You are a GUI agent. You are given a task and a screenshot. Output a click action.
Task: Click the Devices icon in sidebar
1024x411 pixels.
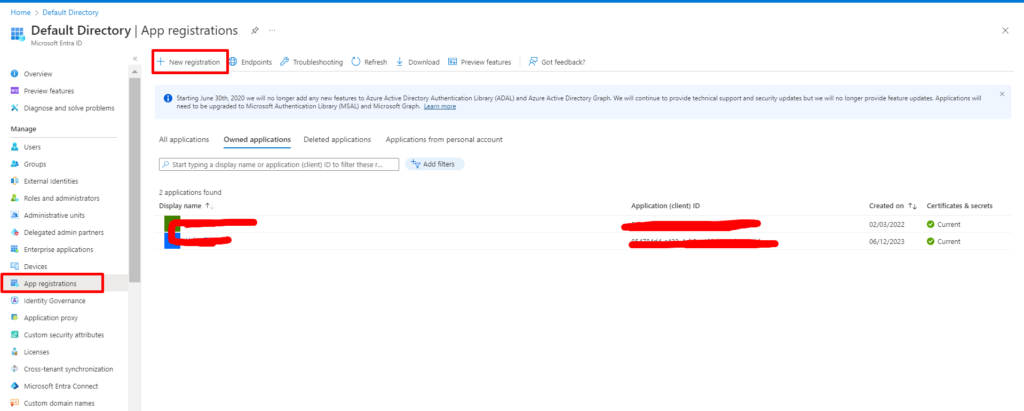pyautogui.click(x=14, y=267)
